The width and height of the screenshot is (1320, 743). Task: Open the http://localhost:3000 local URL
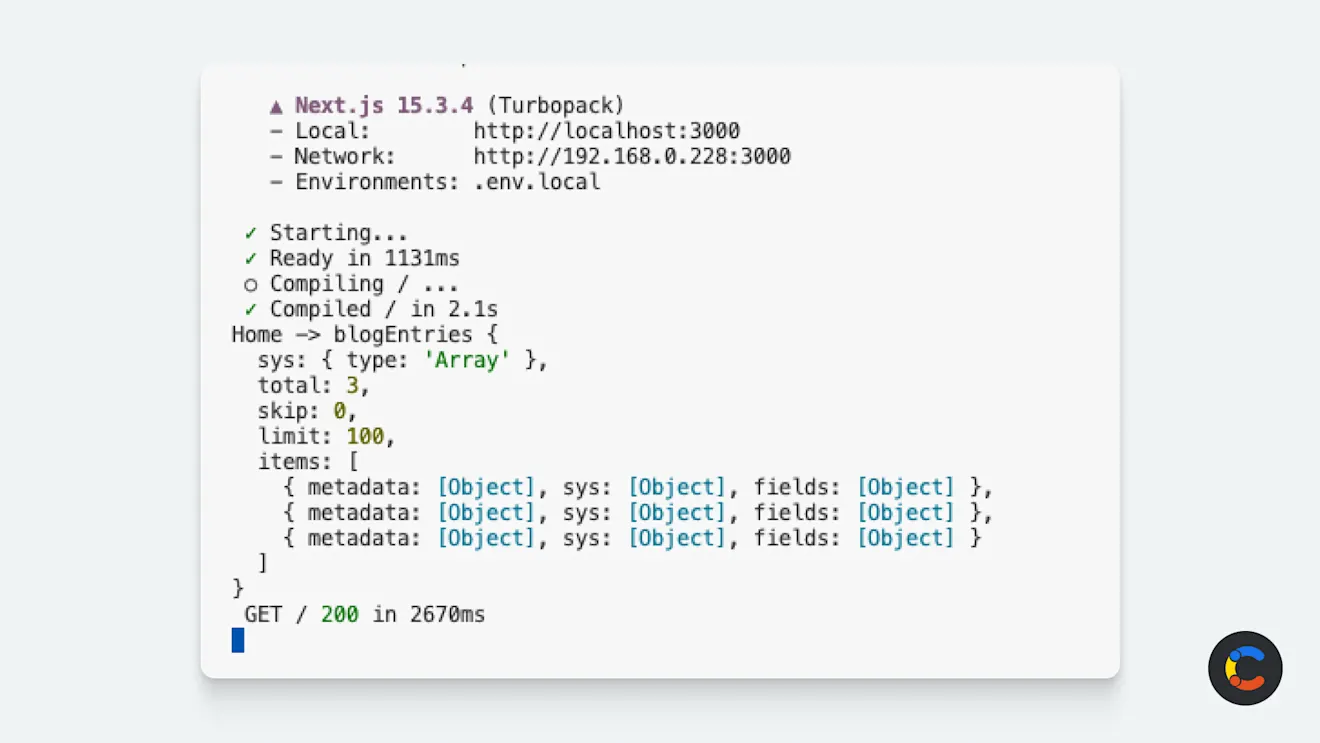[607, 131]
